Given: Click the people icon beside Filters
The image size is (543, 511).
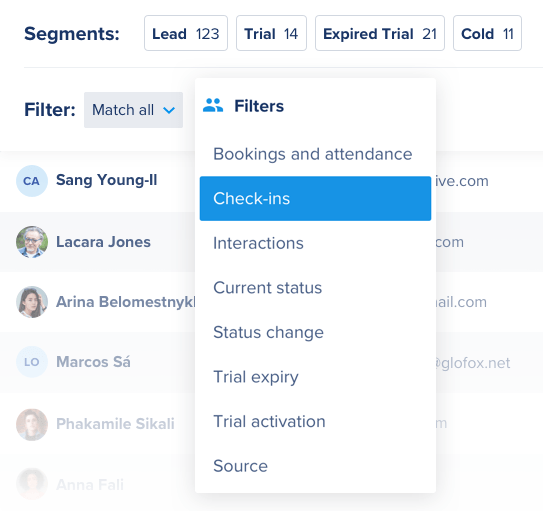Looking at the screenshot, I should [x=213, y=106].
